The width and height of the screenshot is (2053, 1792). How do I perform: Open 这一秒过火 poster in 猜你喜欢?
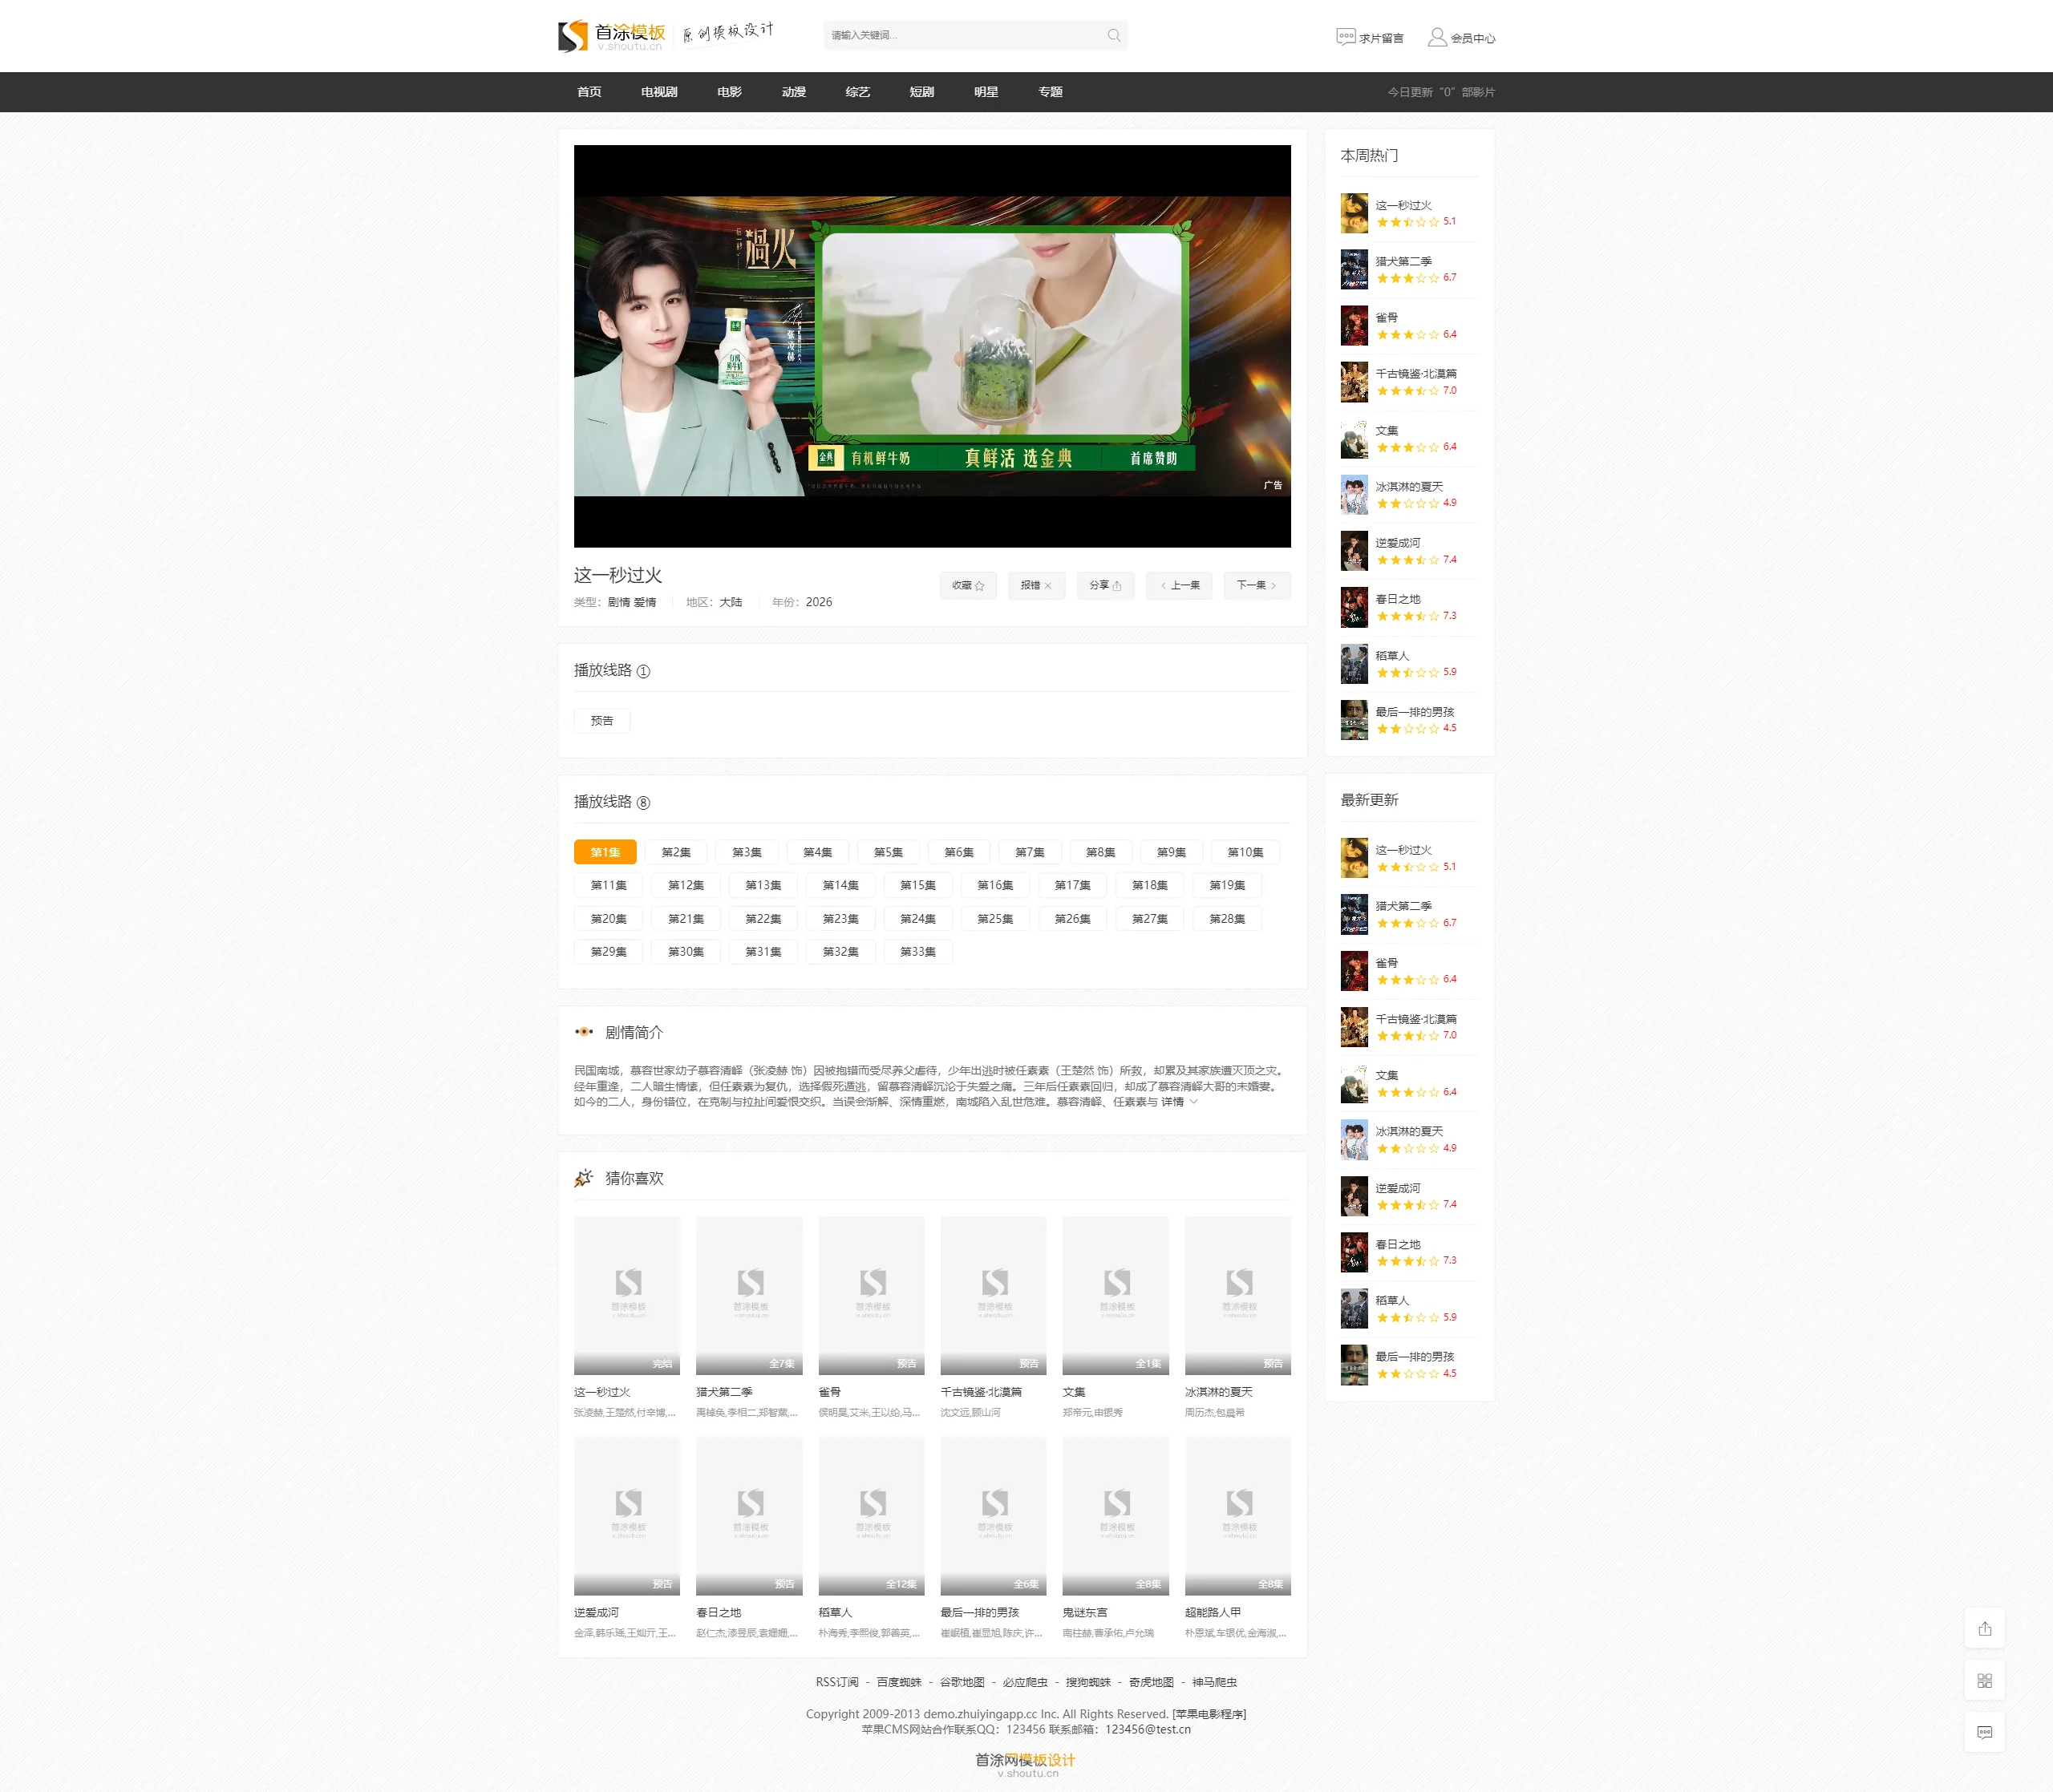[627, 1296]
